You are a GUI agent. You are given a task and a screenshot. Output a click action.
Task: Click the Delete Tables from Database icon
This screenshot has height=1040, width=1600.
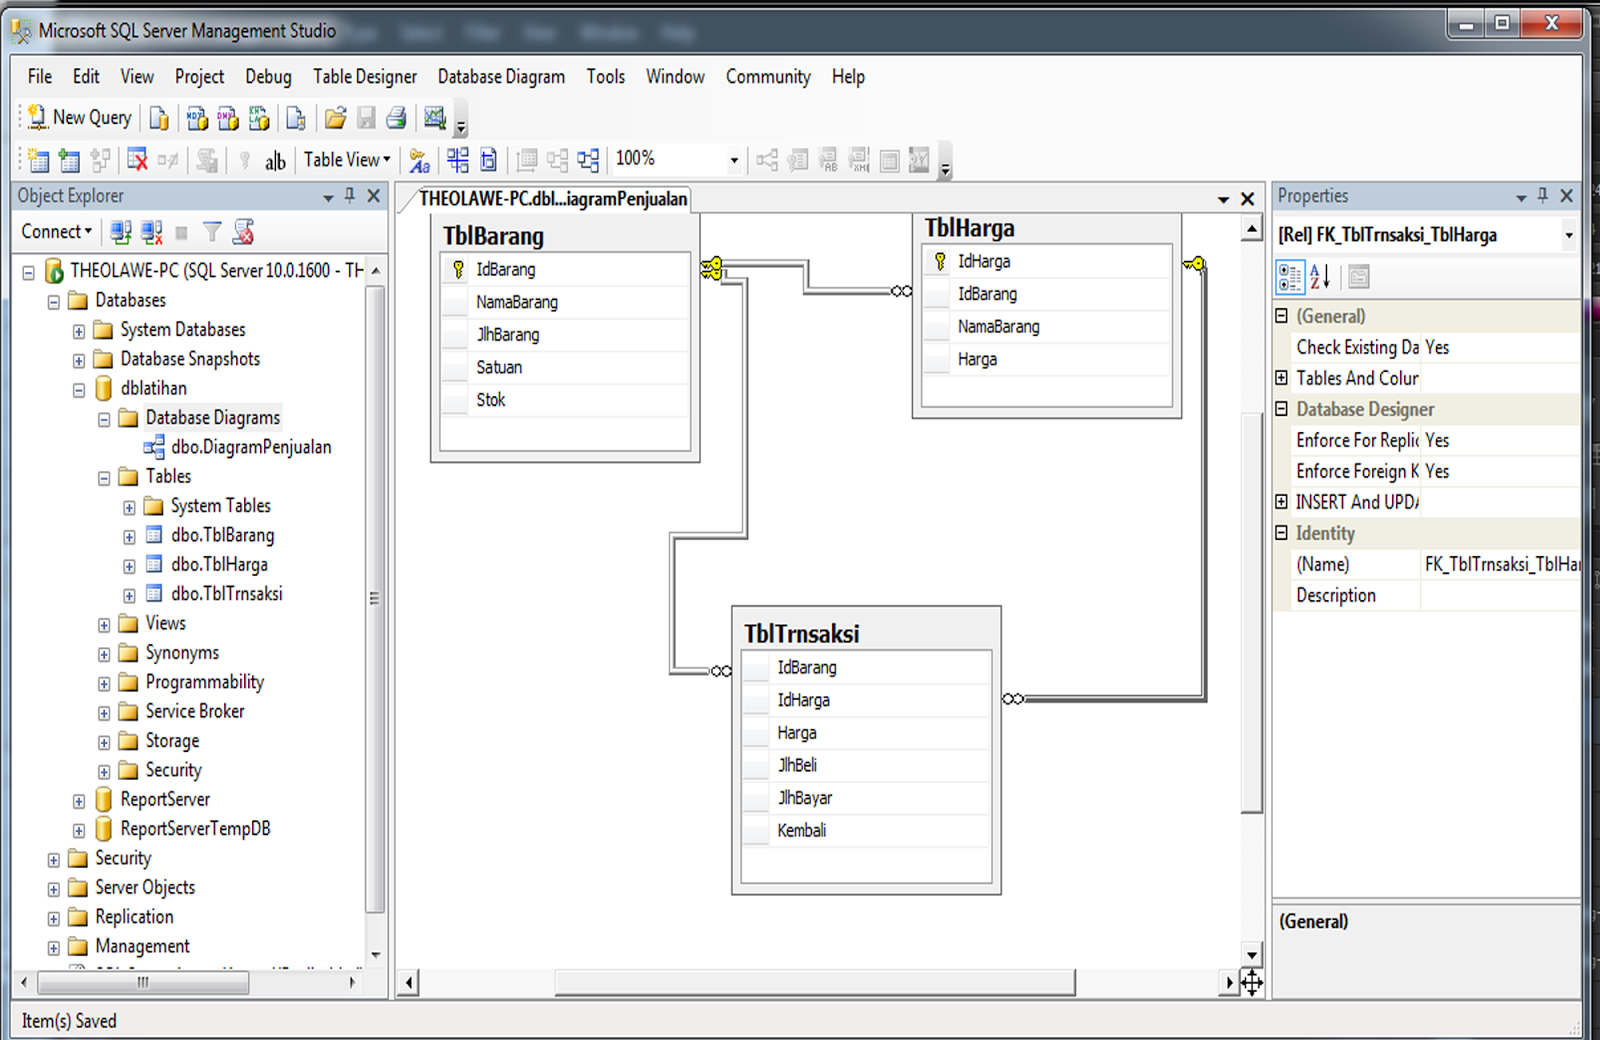click(x=137, y=160)
